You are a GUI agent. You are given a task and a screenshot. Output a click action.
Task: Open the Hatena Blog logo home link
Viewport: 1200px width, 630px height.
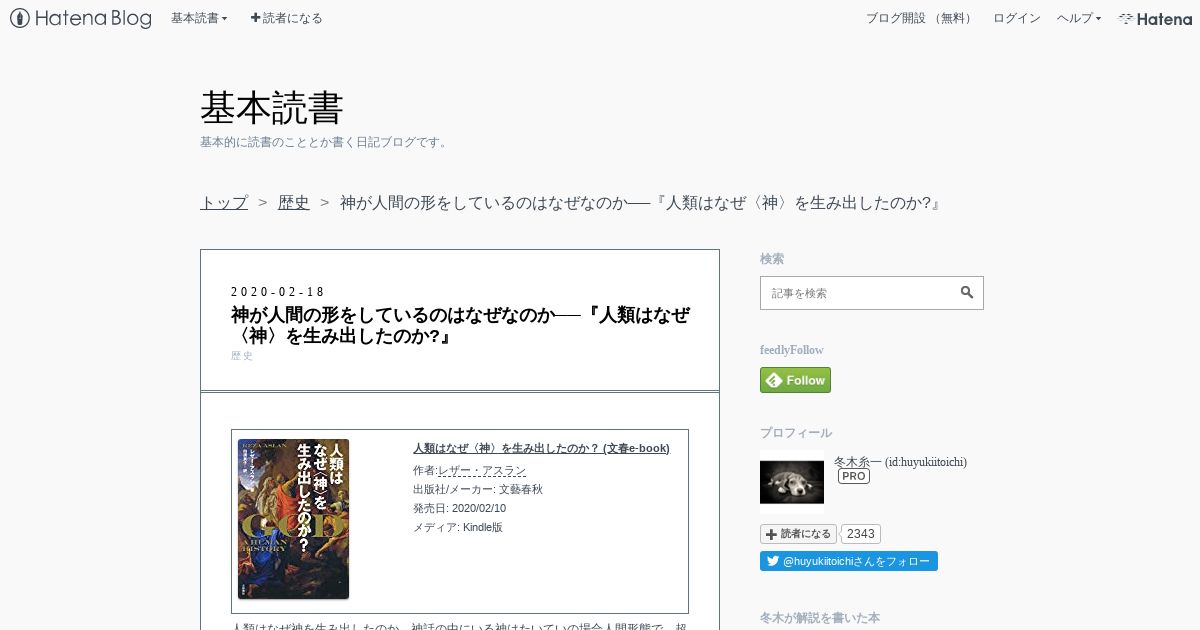(81, 18)
